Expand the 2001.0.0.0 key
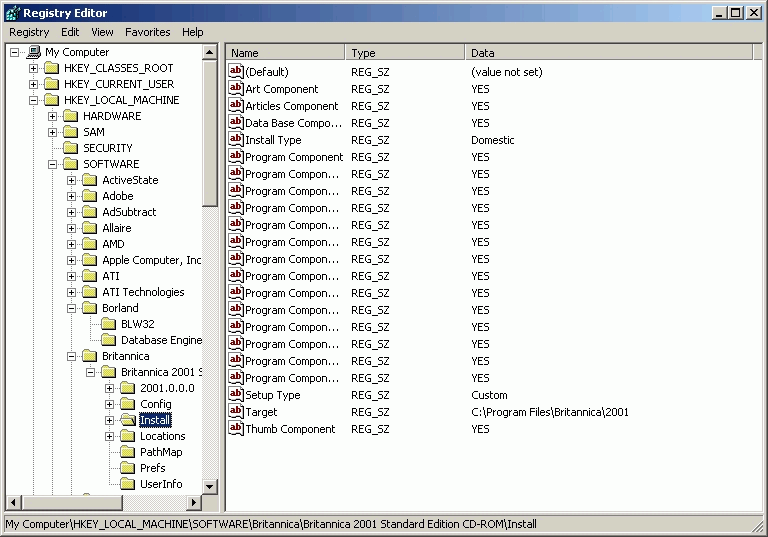This screenshot has height=537, width=768. [110, 388]
